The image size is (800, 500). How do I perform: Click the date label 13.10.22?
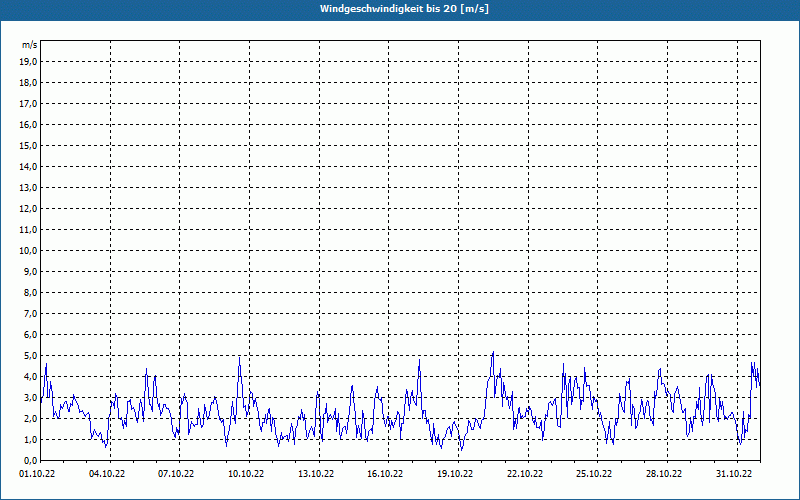pyautogui.click(x=316, y=474)
